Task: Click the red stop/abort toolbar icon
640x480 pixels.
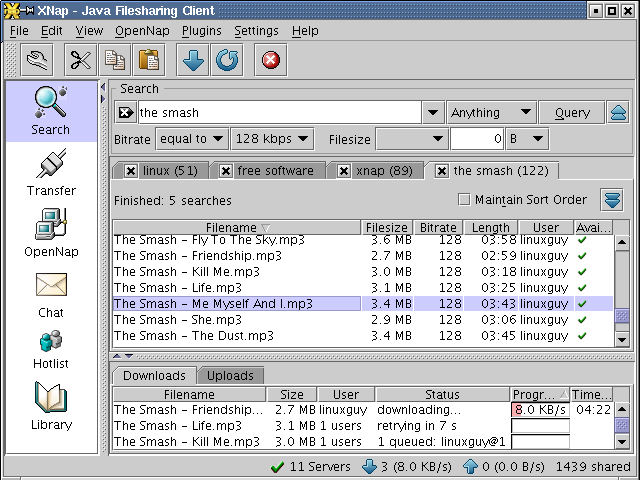Action: point(271,60)
